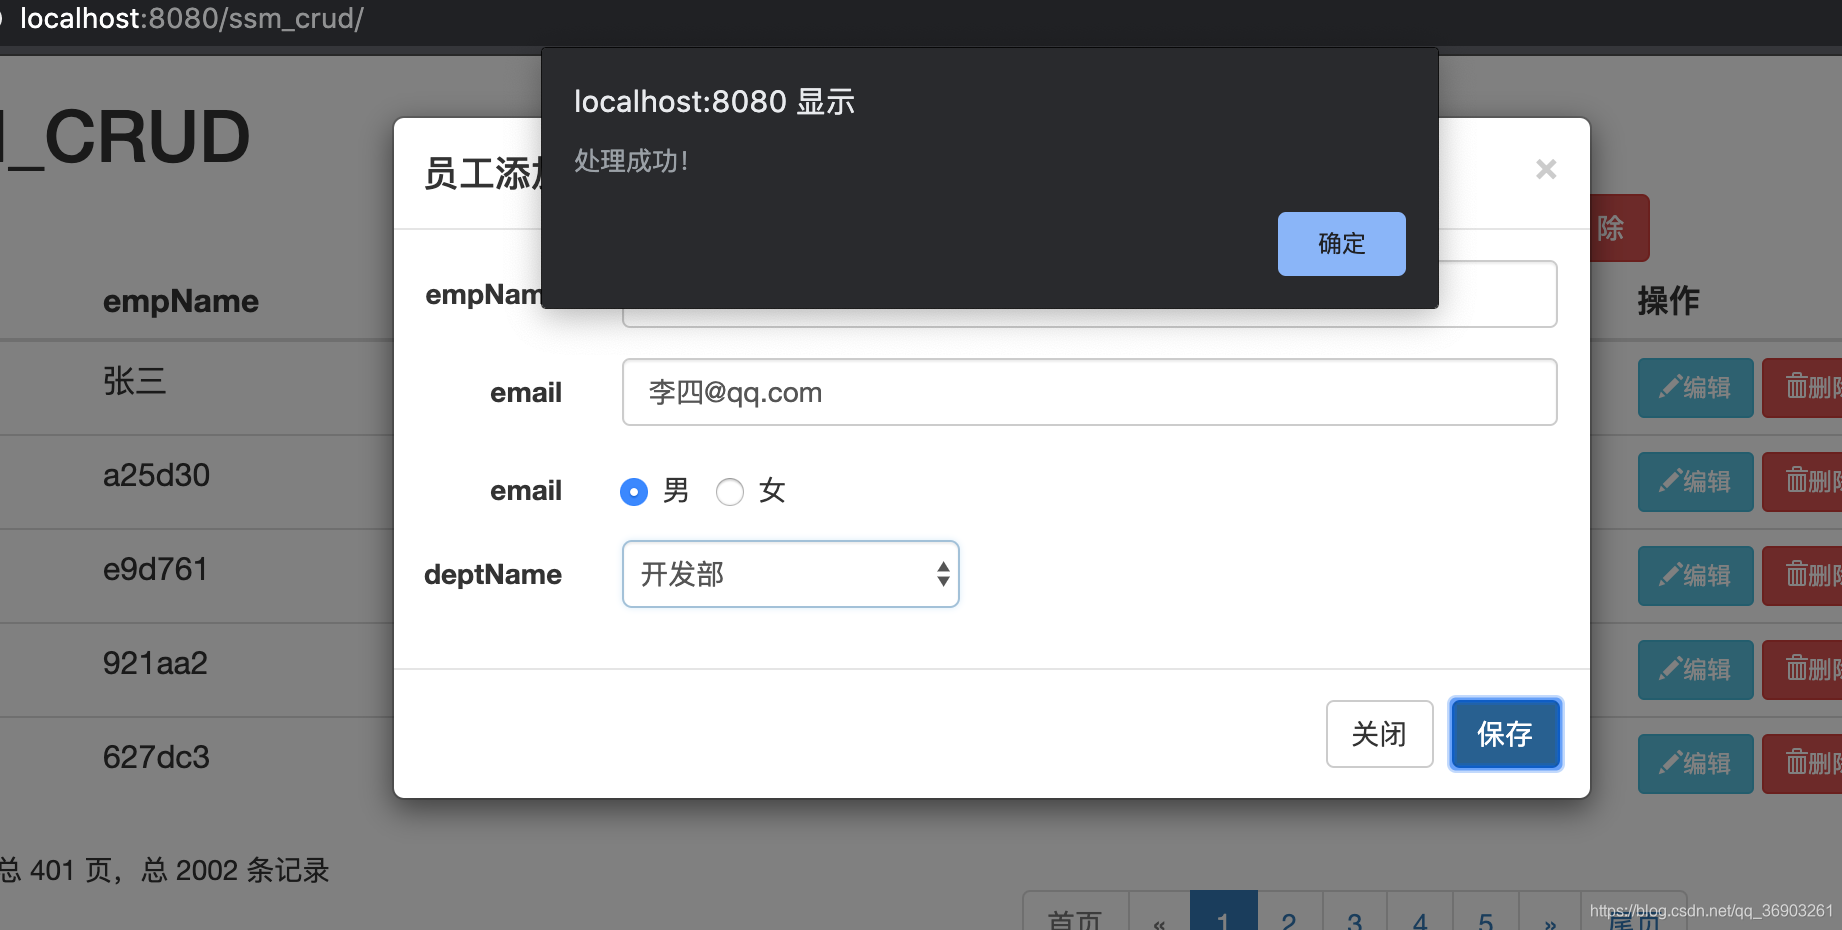Viewport: 1842px width, 930px height.
Task: Click the 处理成功! alert message
Action: 631,161
